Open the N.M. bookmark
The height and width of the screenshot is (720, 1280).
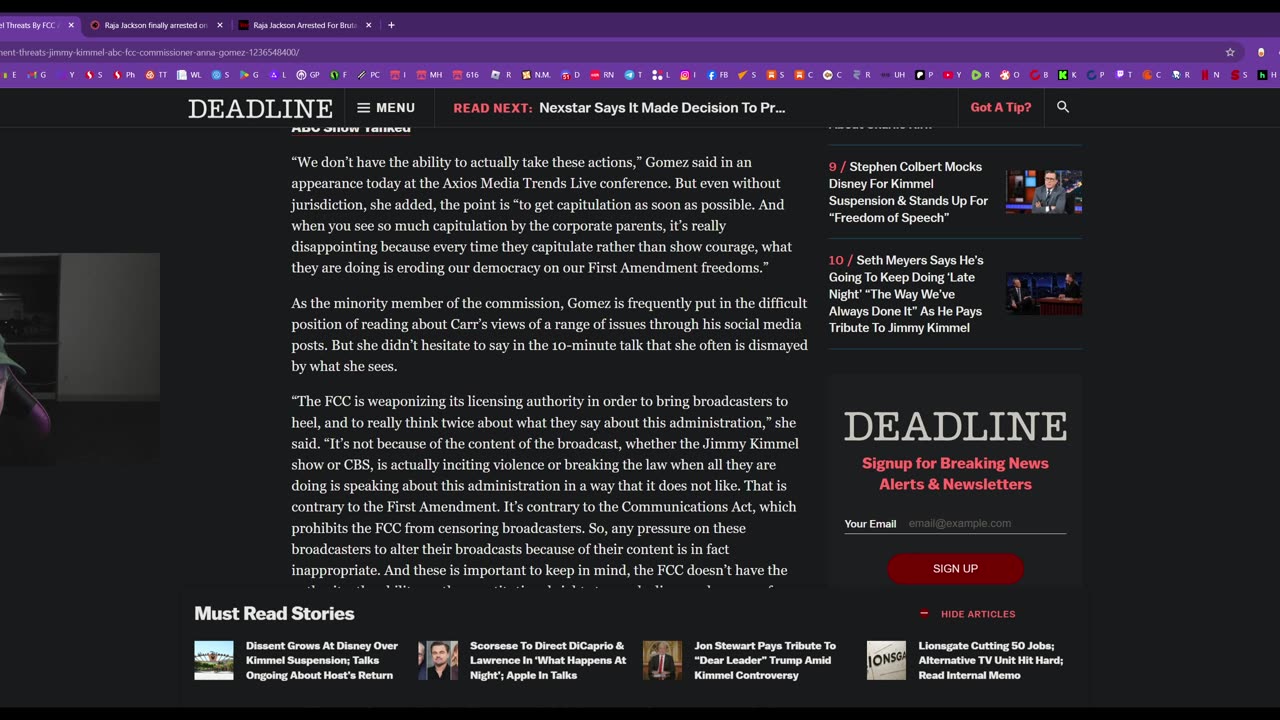(537, 75)
